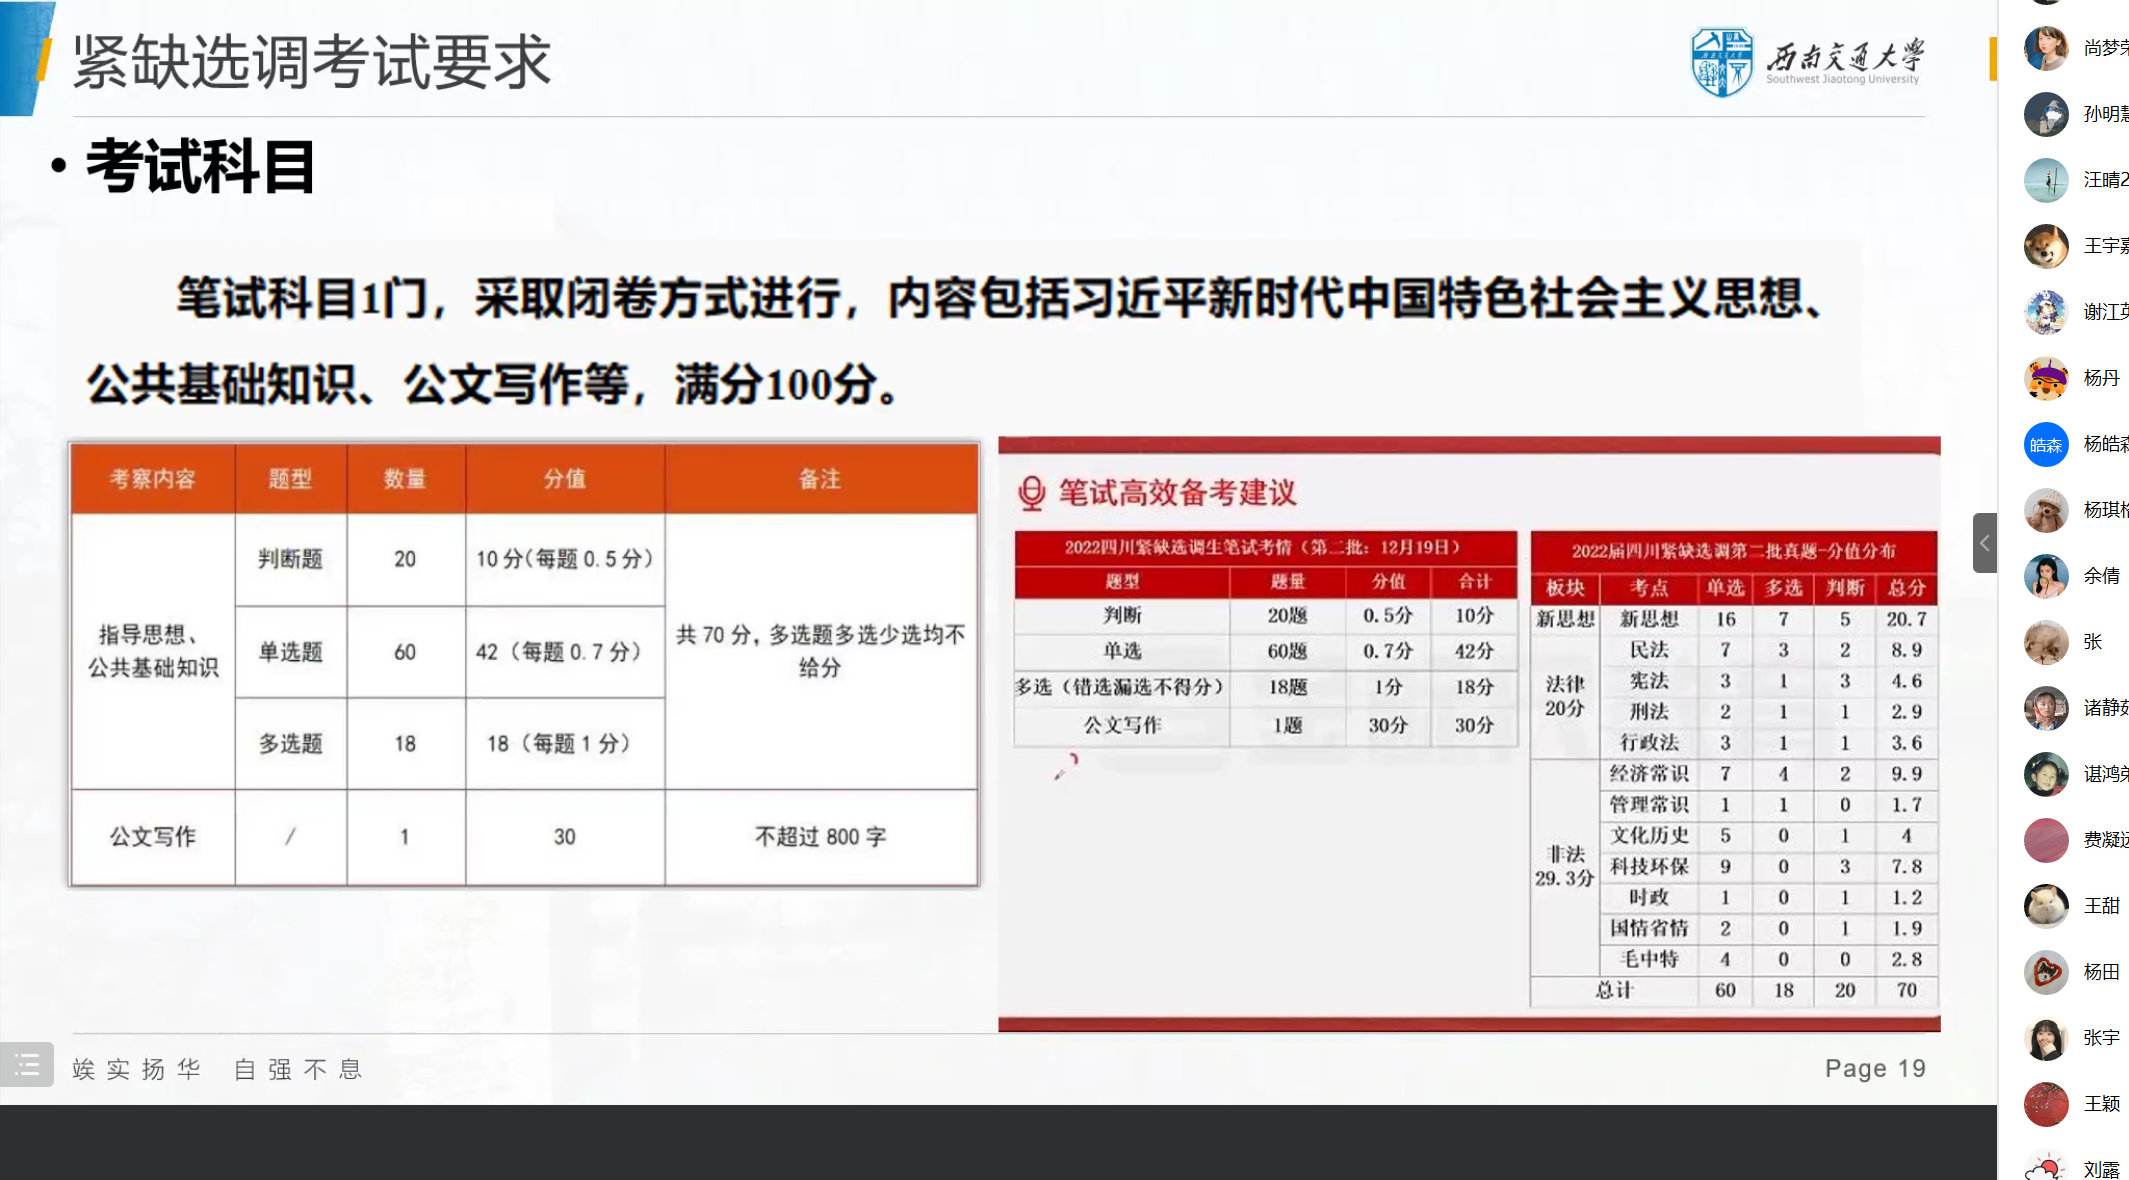
Task: Select 杨田's heart avatar
Action: 2046,972
